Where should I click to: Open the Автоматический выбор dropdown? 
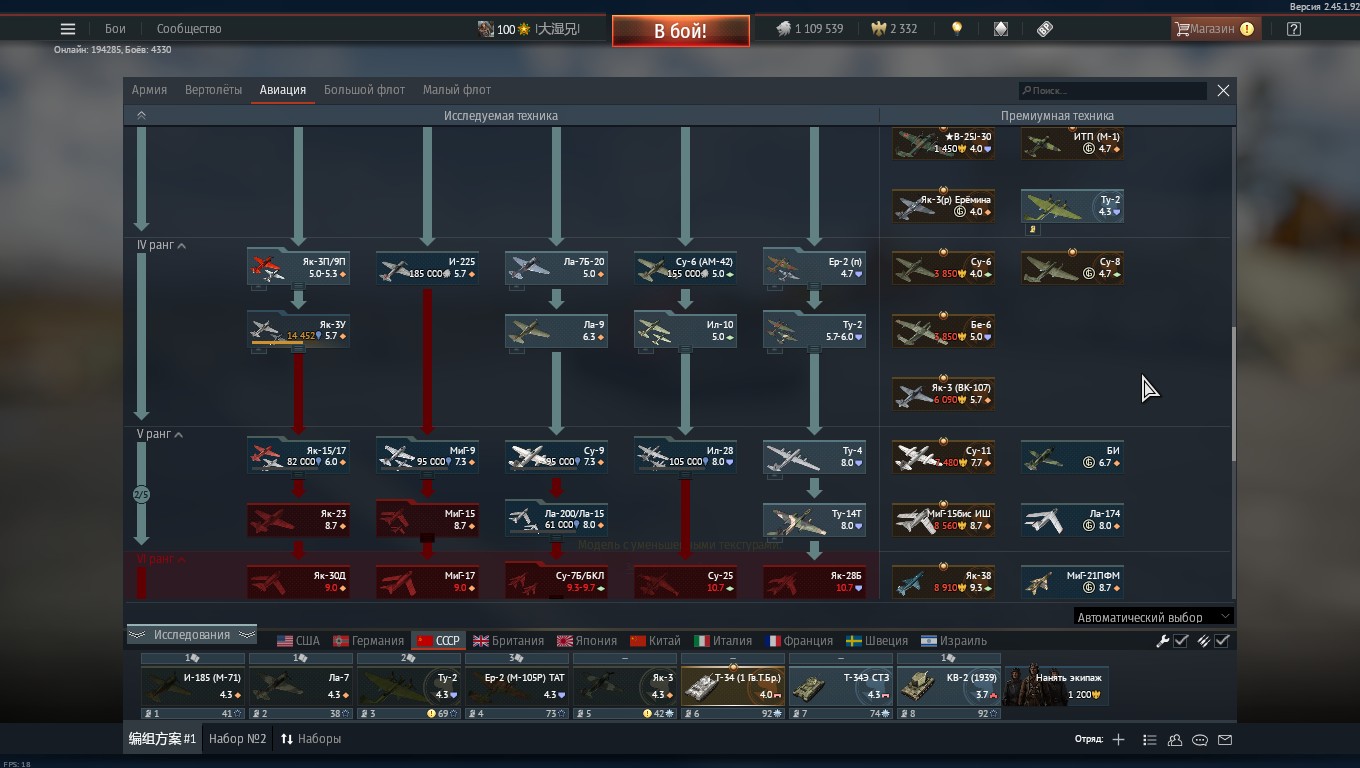tap(1153, 617)
